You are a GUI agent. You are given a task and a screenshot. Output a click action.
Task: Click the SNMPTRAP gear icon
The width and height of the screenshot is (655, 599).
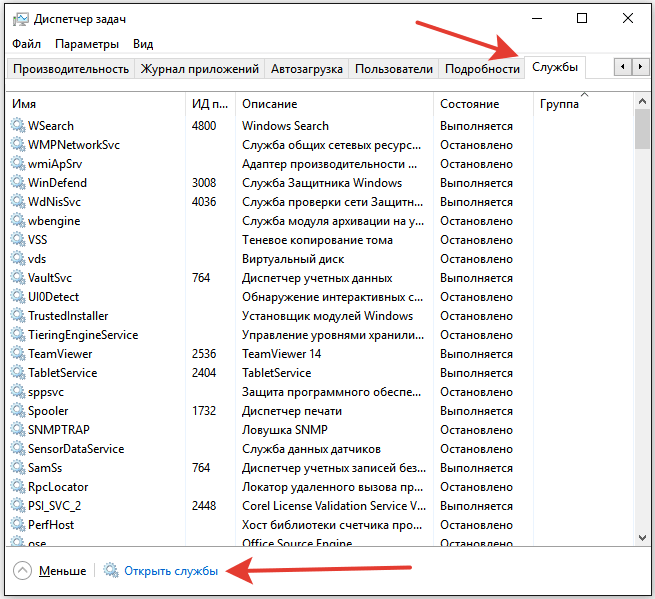tap(18, 429)
